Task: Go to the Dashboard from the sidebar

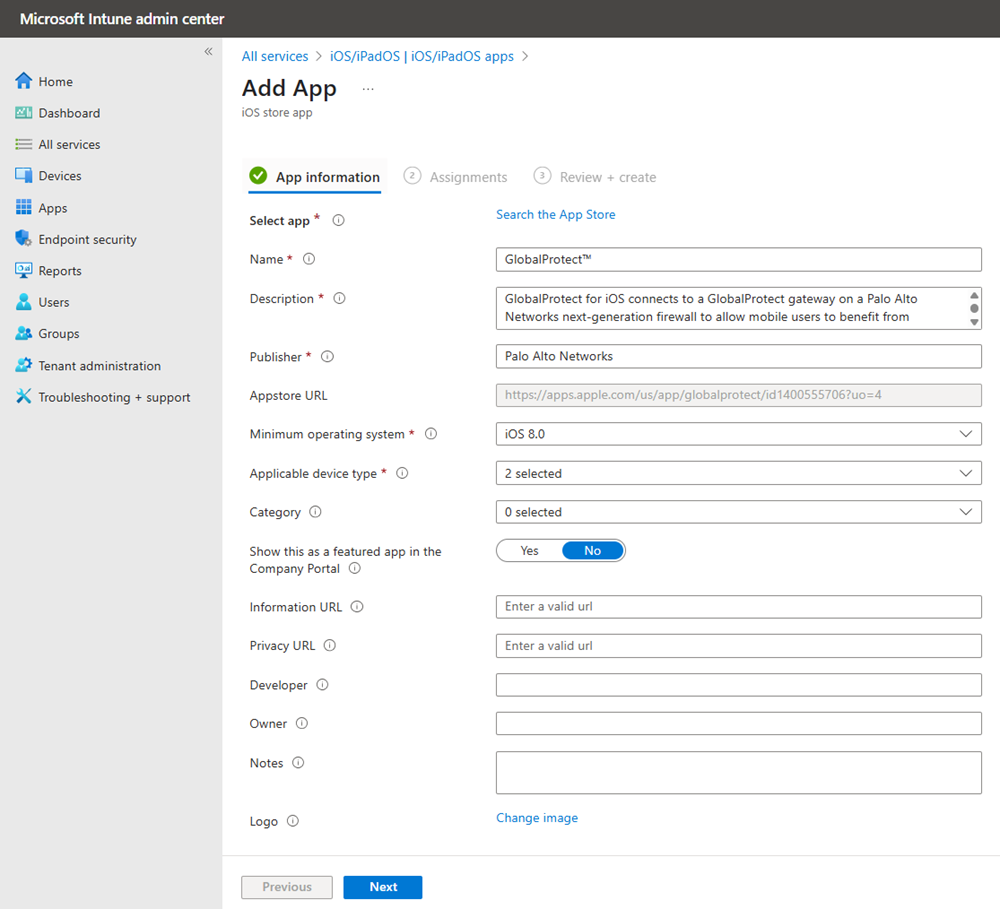Action: pos(67,112)
